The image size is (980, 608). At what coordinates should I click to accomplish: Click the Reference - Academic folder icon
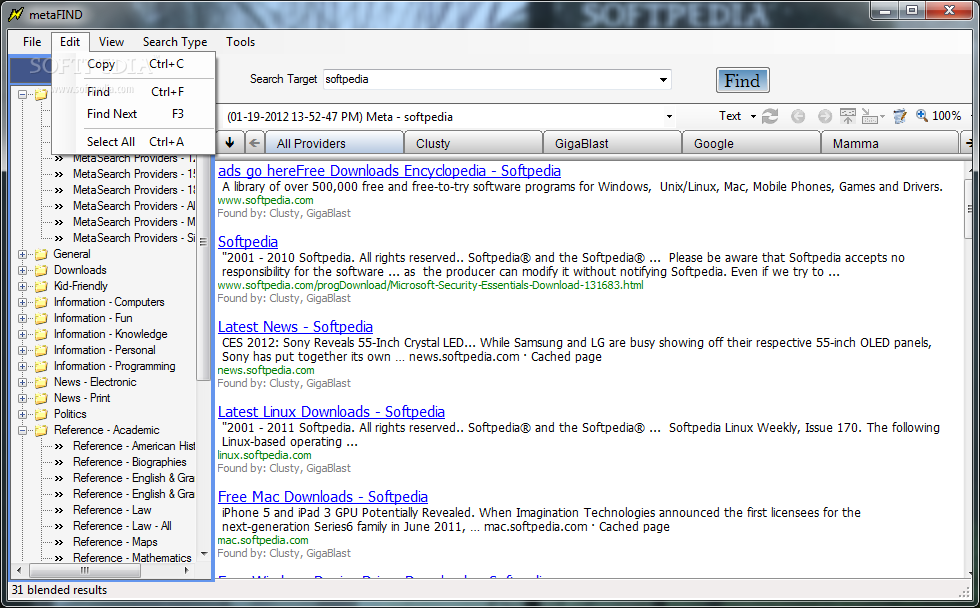click(x=41, y=431)
